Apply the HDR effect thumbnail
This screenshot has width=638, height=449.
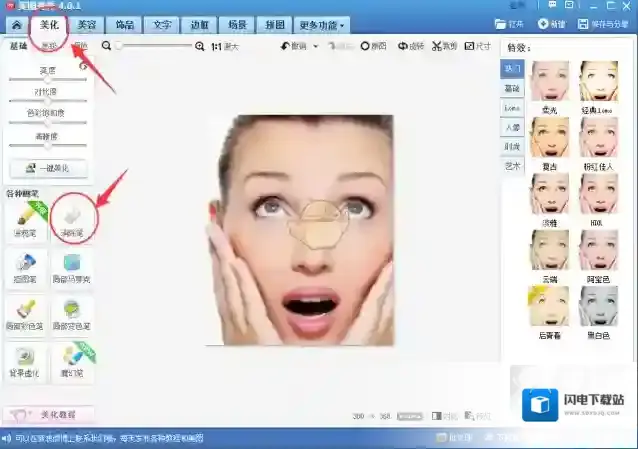599,194
